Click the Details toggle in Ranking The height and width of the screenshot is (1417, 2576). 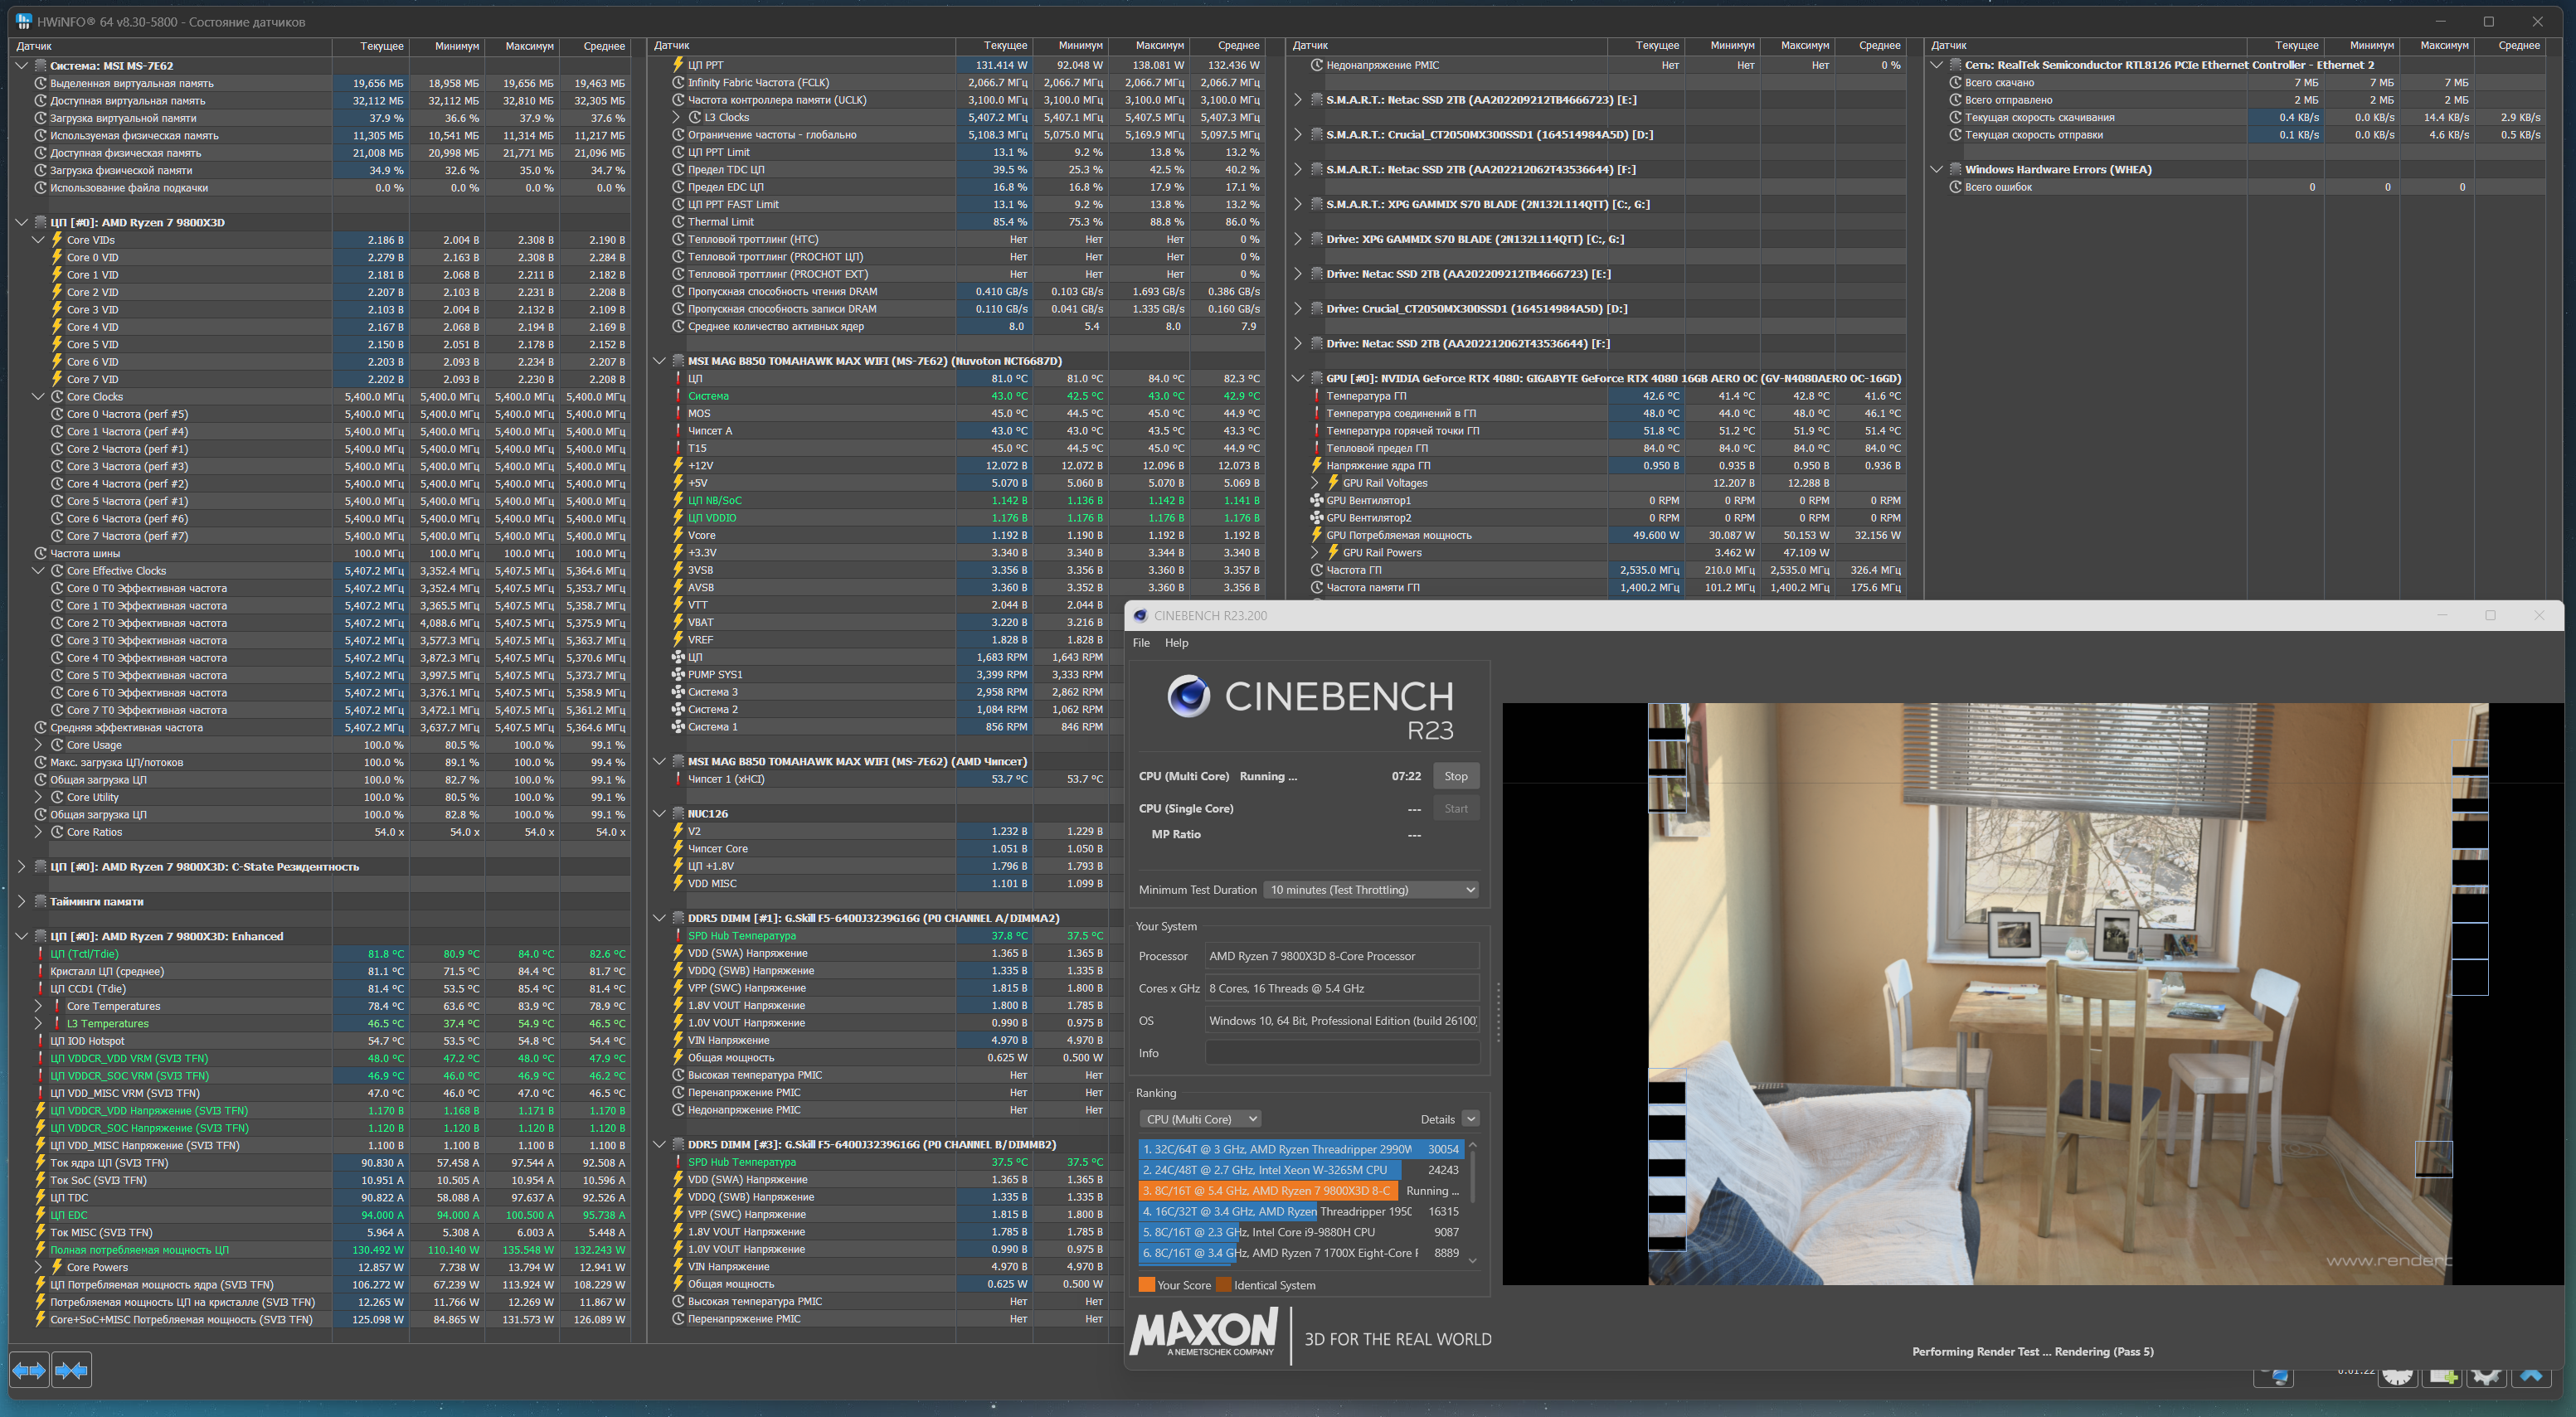tap(1470, 1118)
